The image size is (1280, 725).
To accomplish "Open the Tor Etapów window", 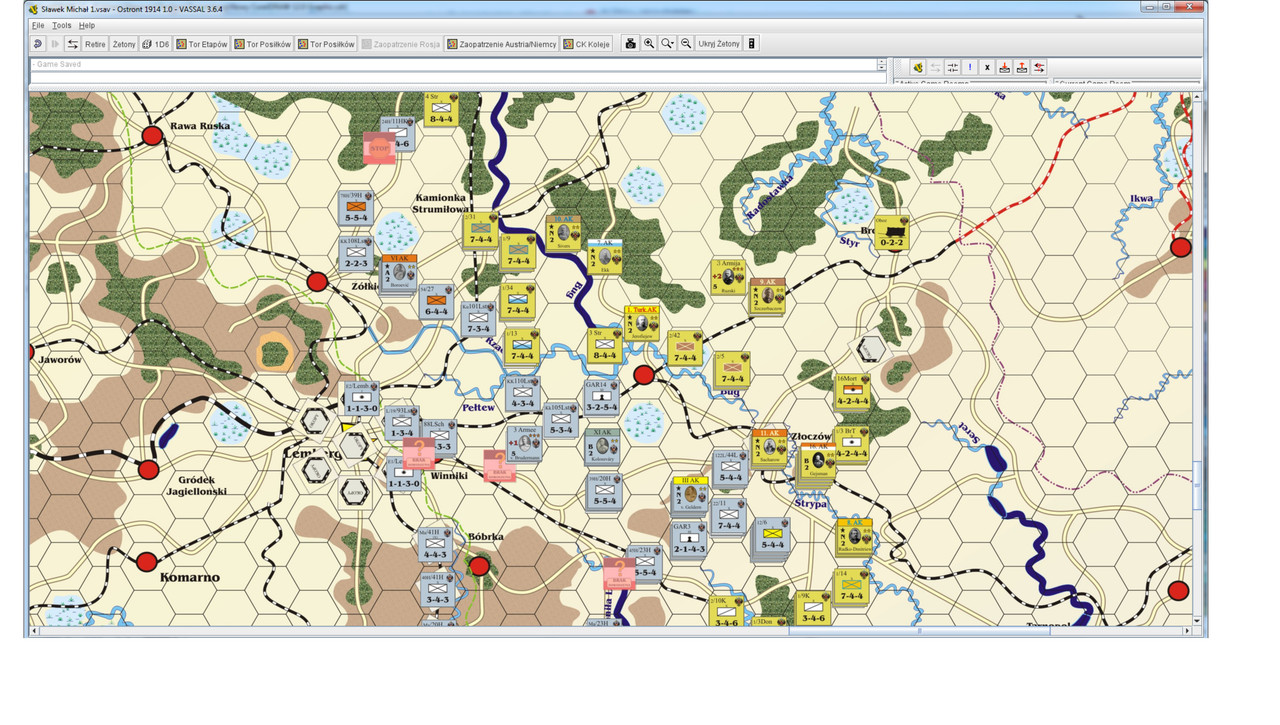I will [x=202, y=44].
